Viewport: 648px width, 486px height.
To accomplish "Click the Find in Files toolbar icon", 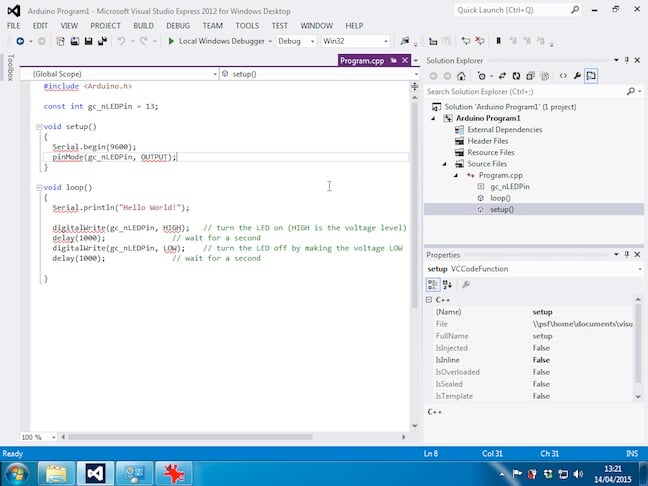I will click(x=405, y=40).
